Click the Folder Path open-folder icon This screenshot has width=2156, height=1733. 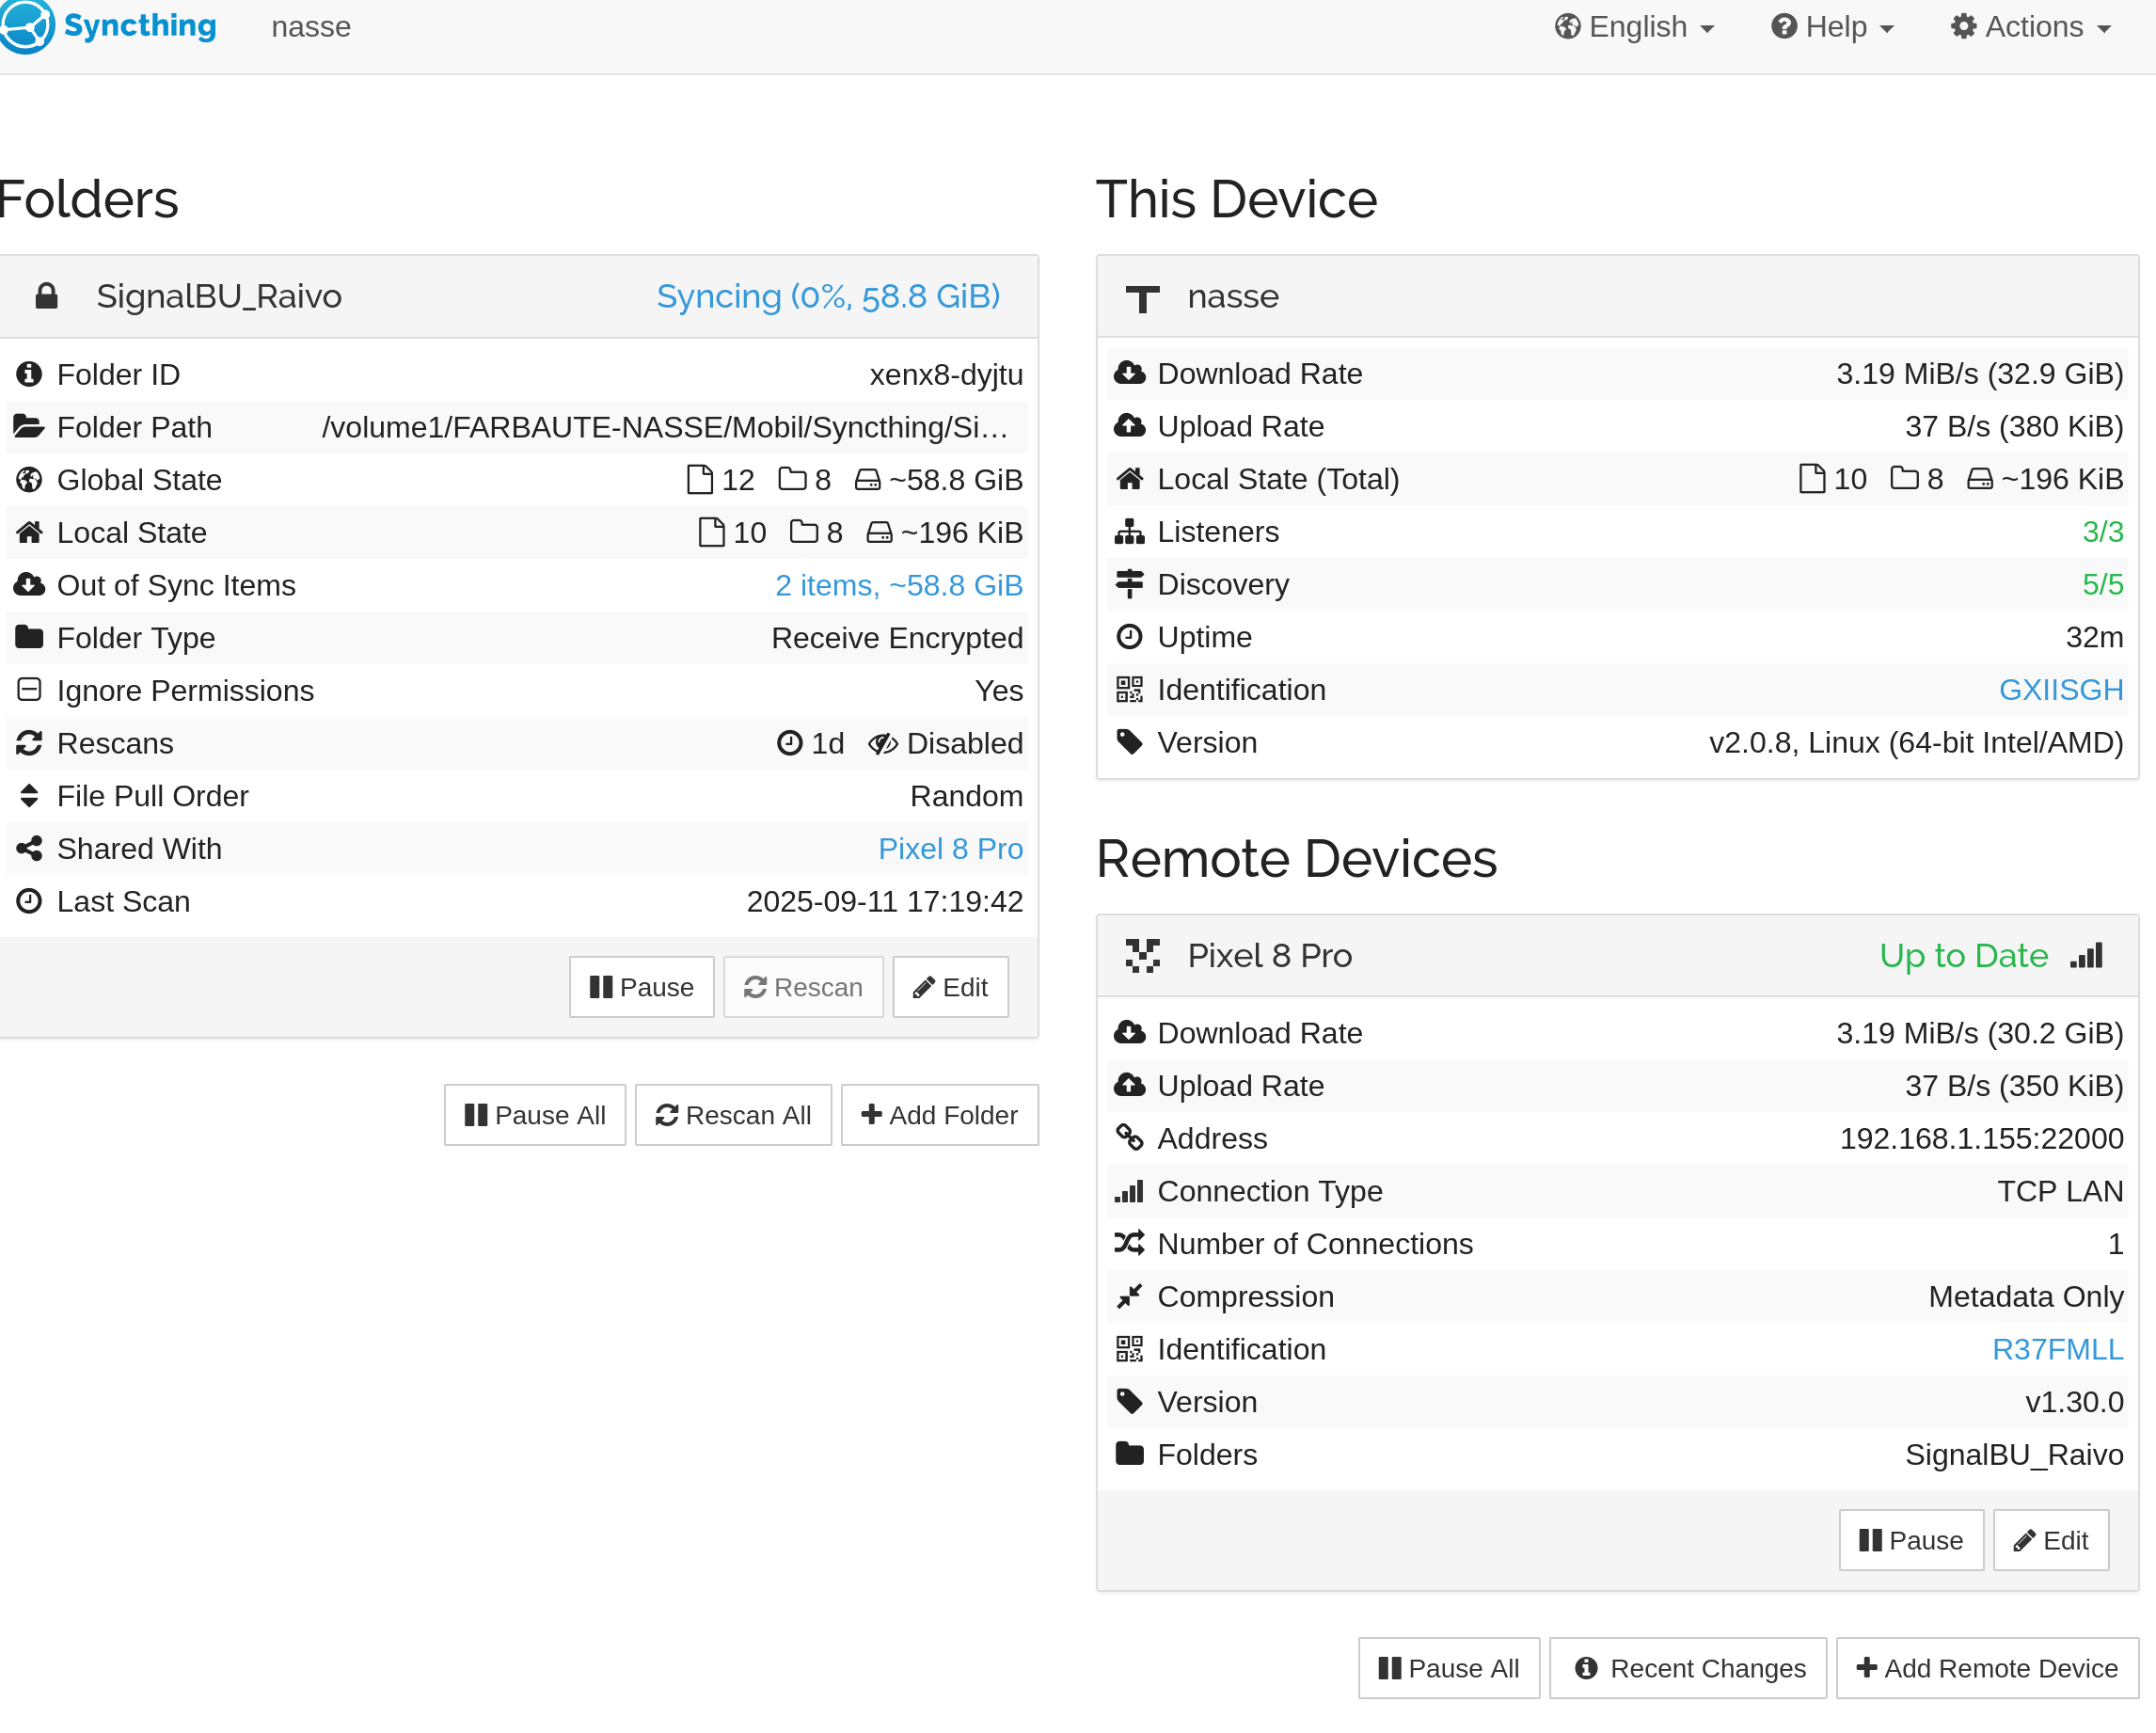click(x=29, y=427)
